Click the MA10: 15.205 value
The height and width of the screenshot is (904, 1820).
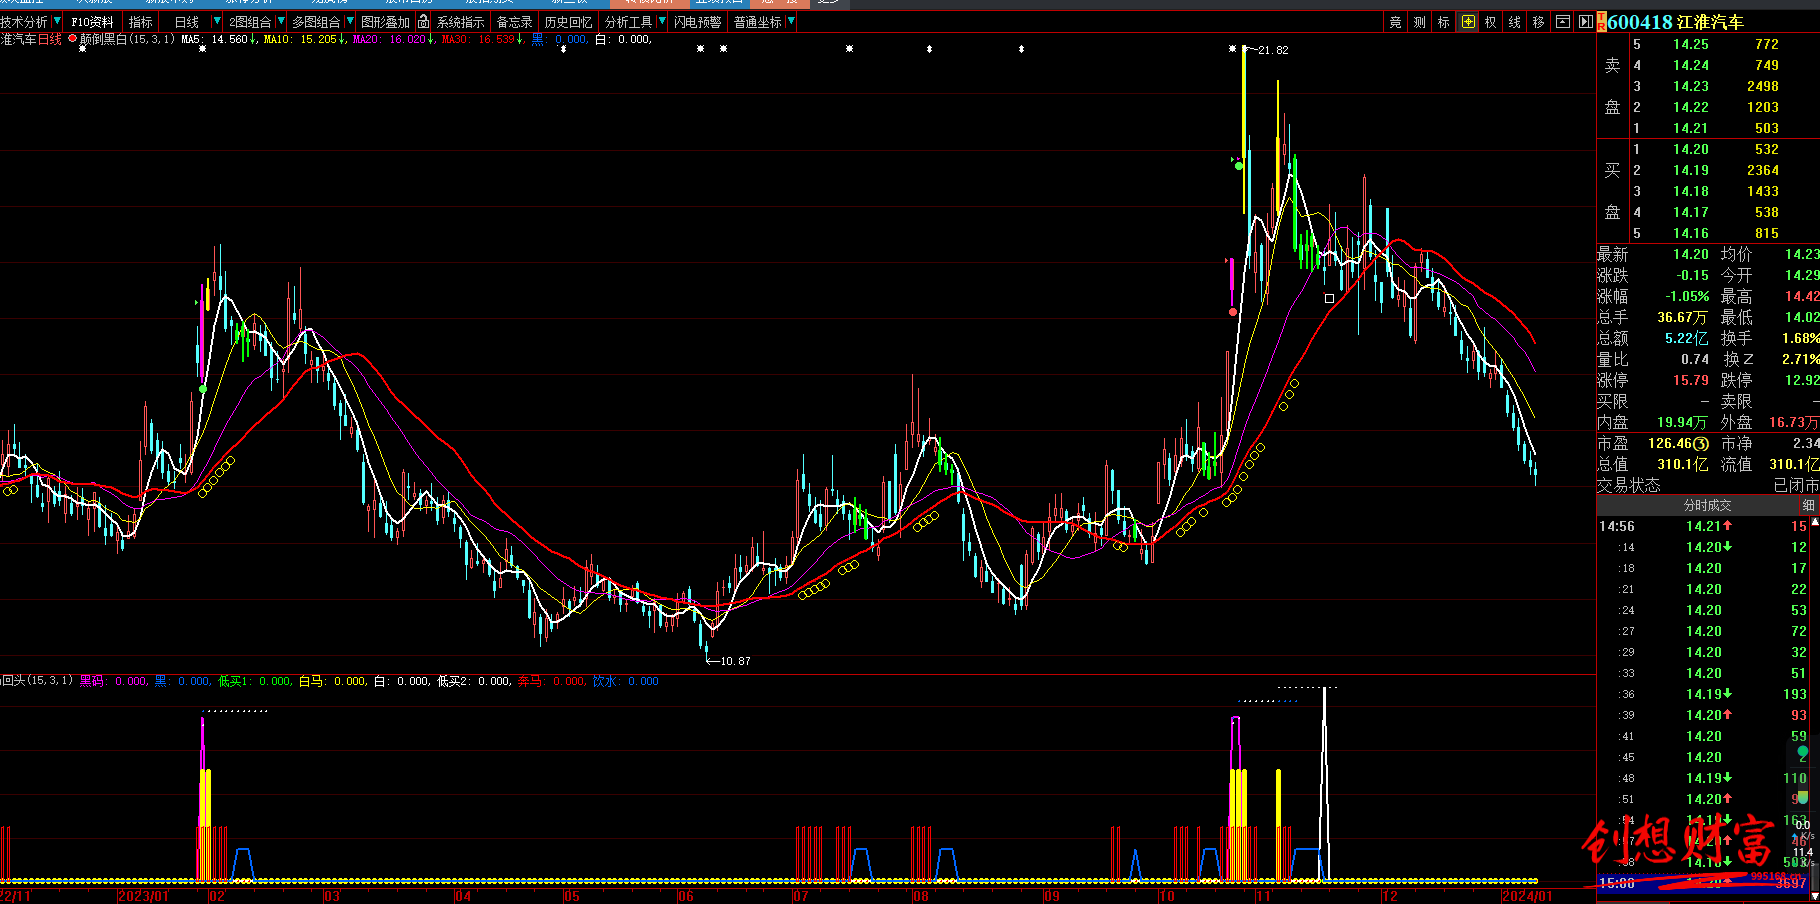(300, 39)
